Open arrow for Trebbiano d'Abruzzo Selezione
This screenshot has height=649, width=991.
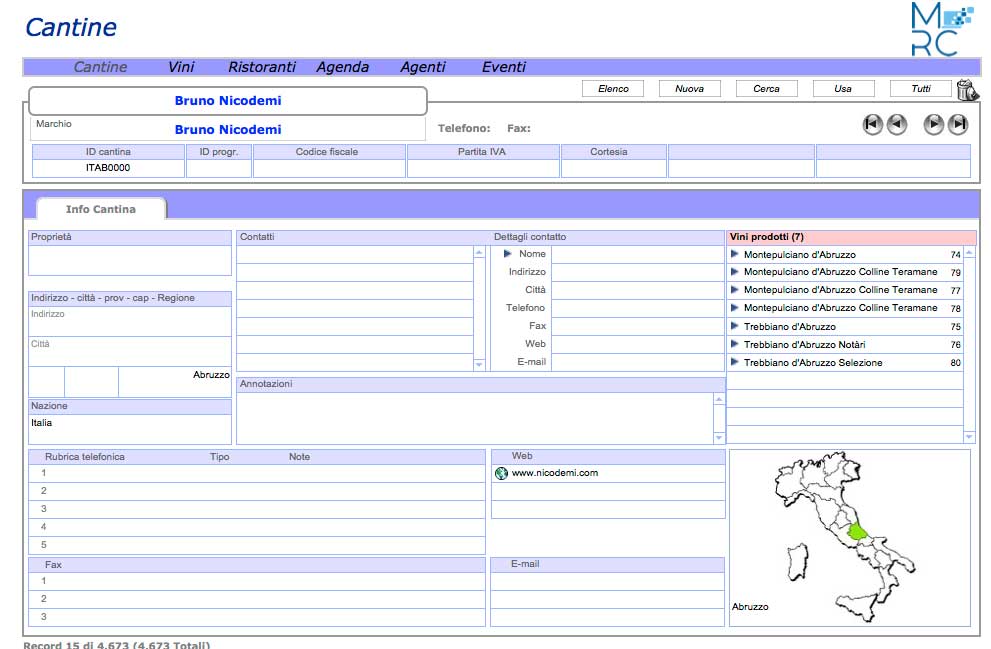[x=734, y=362]
